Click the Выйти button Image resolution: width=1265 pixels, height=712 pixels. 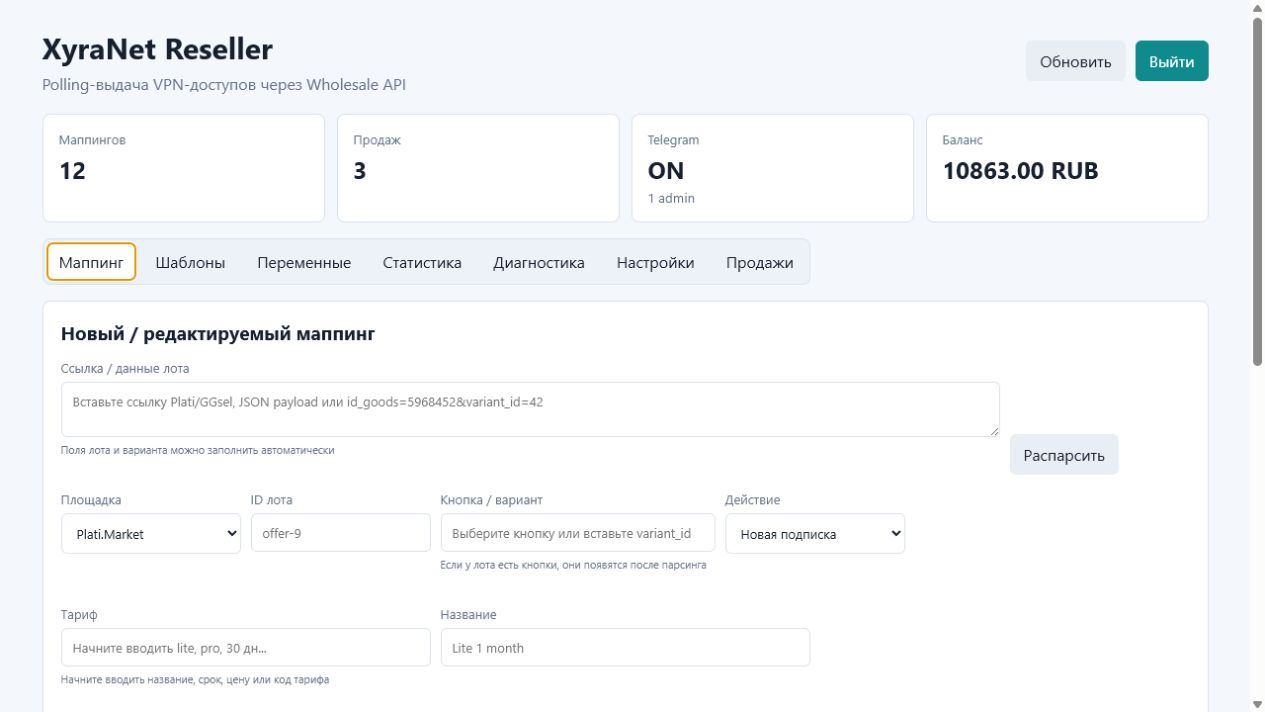(x=1171, y=61)
